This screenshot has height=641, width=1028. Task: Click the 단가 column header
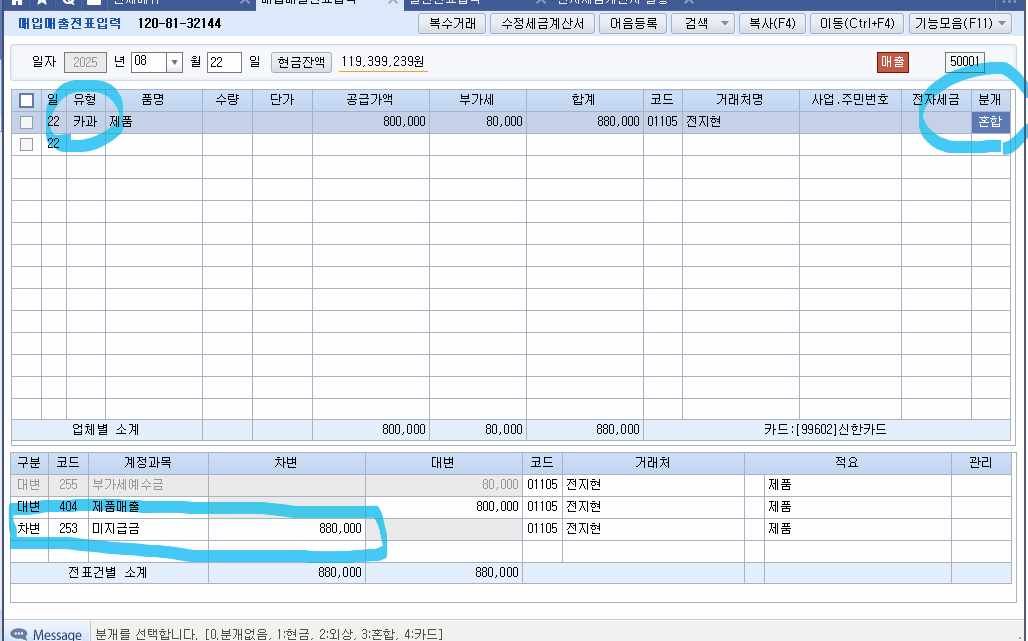(282, 100)
